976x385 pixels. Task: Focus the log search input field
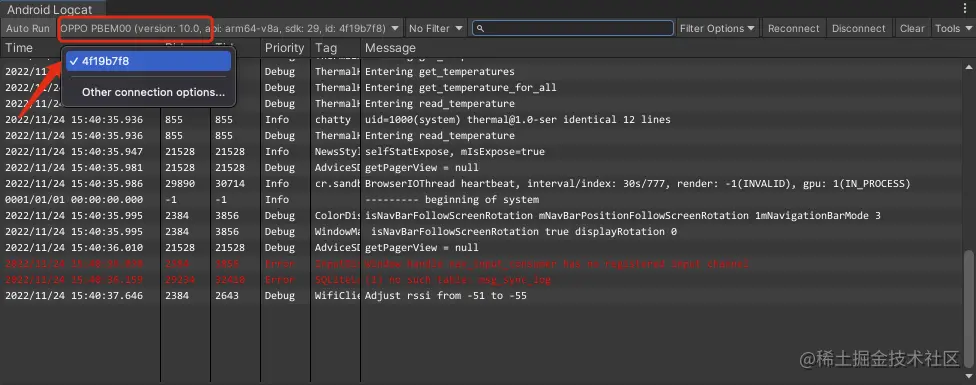pyautogui.click(x=573, y=29)
